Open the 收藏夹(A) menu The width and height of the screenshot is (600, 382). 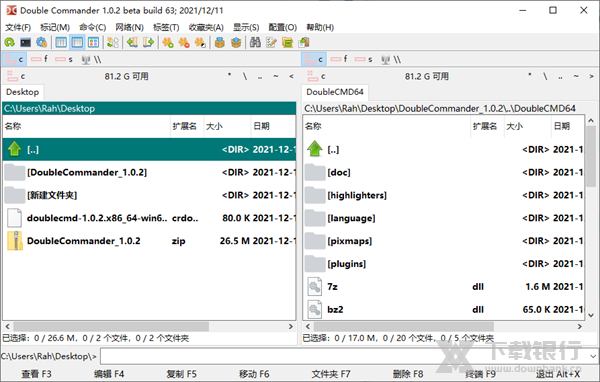pos(206,27)
